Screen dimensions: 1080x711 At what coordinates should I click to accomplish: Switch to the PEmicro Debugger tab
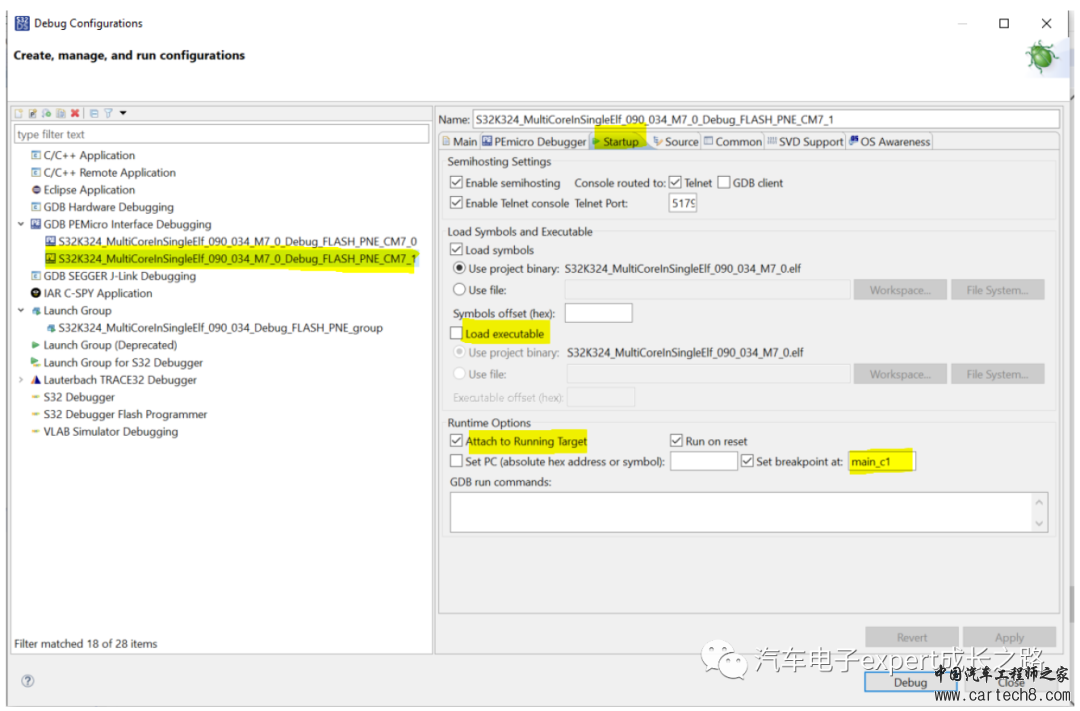coord(534,141)
